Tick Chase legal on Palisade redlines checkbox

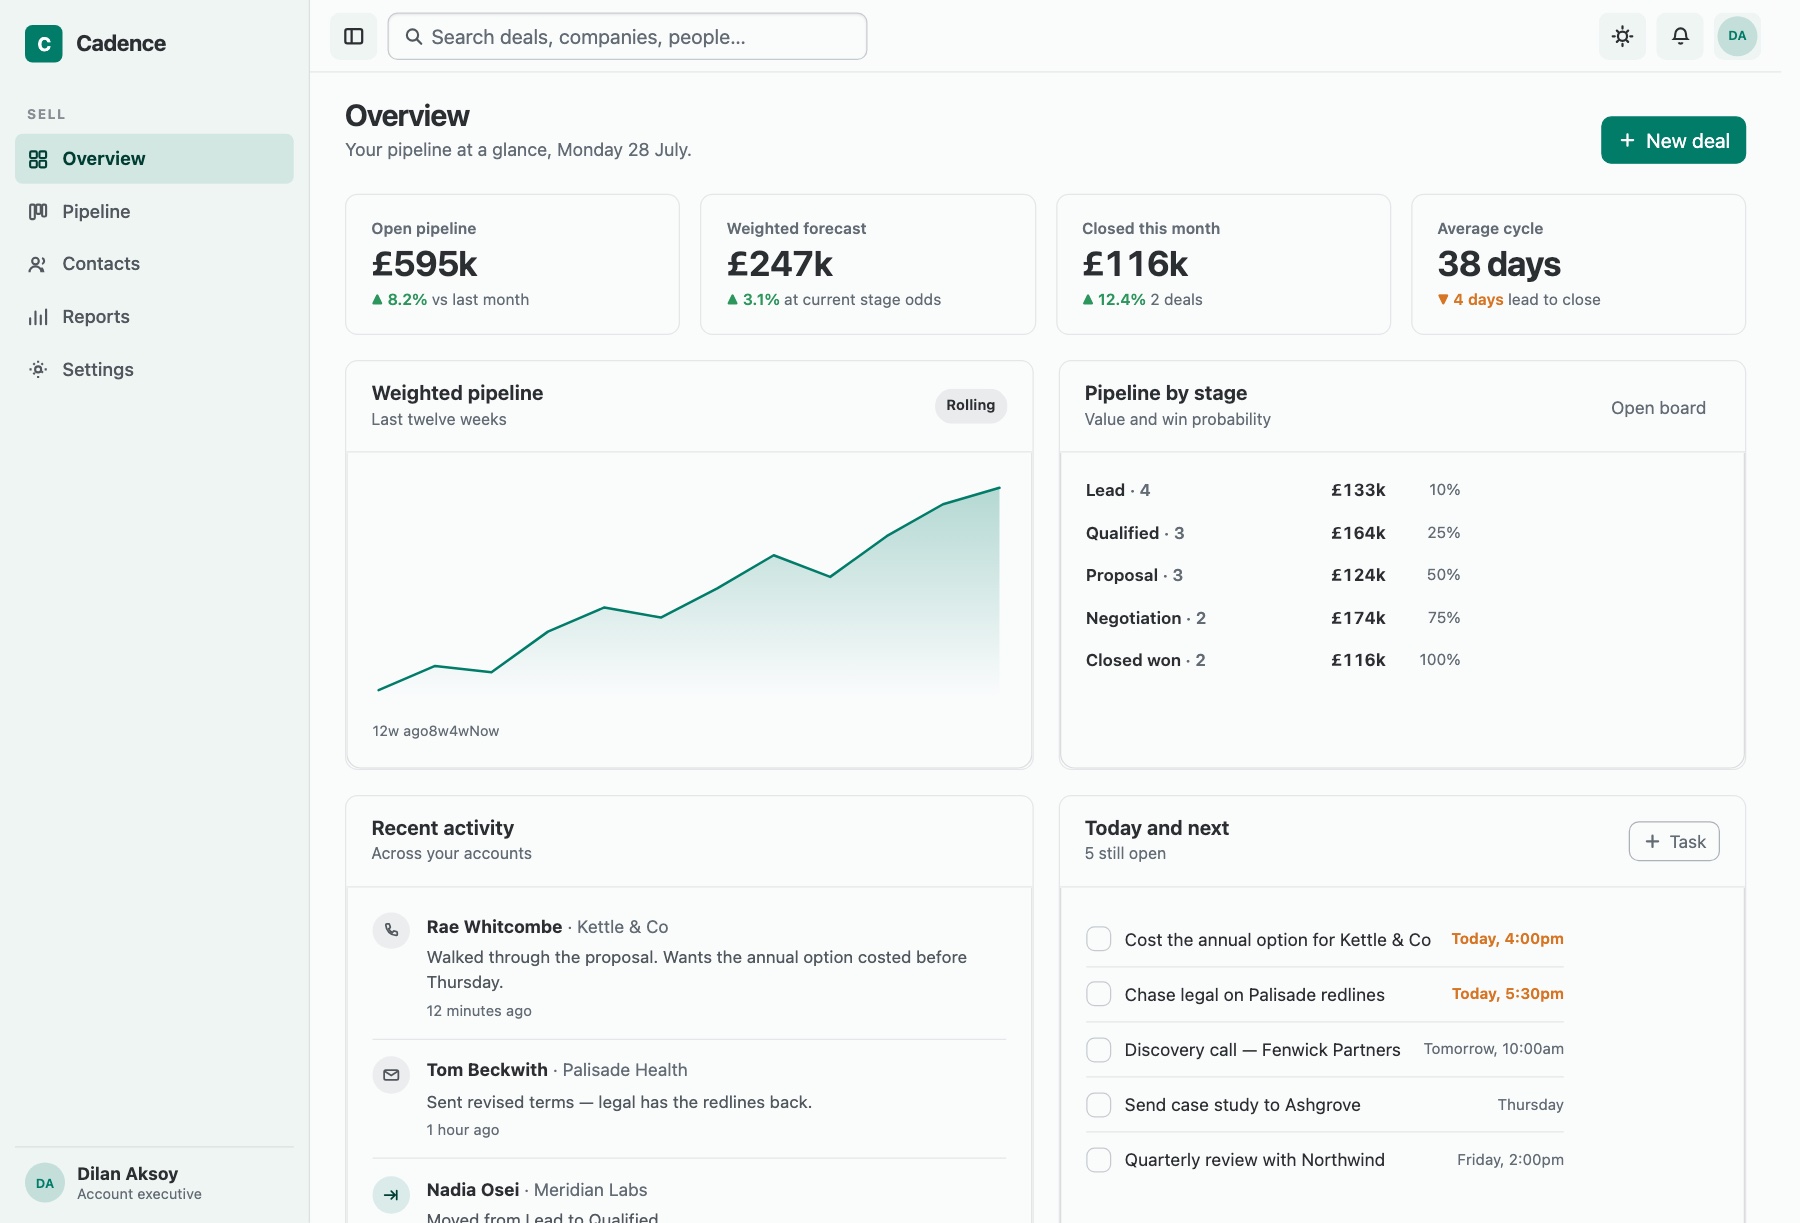click(x=1099, y=994)
